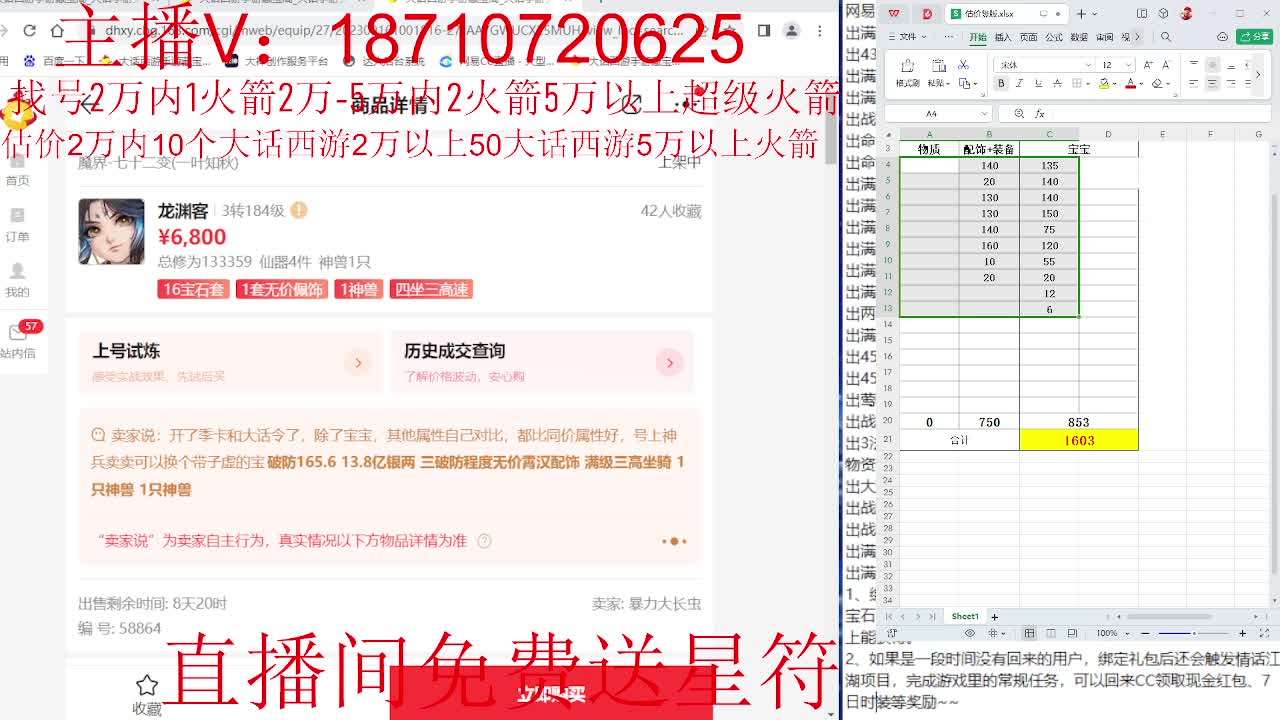Open 站内信 messages with badge 57
The height and width of the screenshot is (720, 1280).
pos(18,341)
